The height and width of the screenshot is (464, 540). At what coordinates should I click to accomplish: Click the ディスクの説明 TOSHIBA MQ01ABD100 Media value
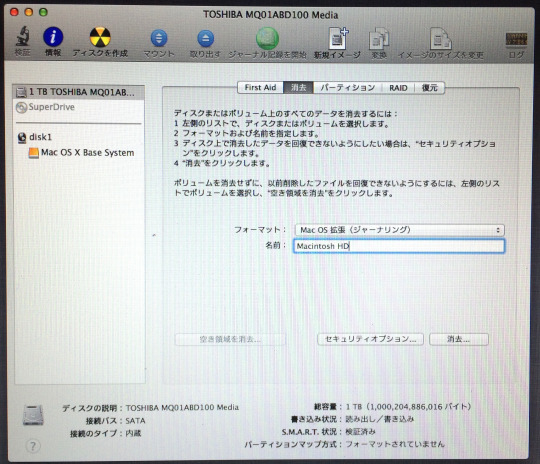(x=182, y=408)
